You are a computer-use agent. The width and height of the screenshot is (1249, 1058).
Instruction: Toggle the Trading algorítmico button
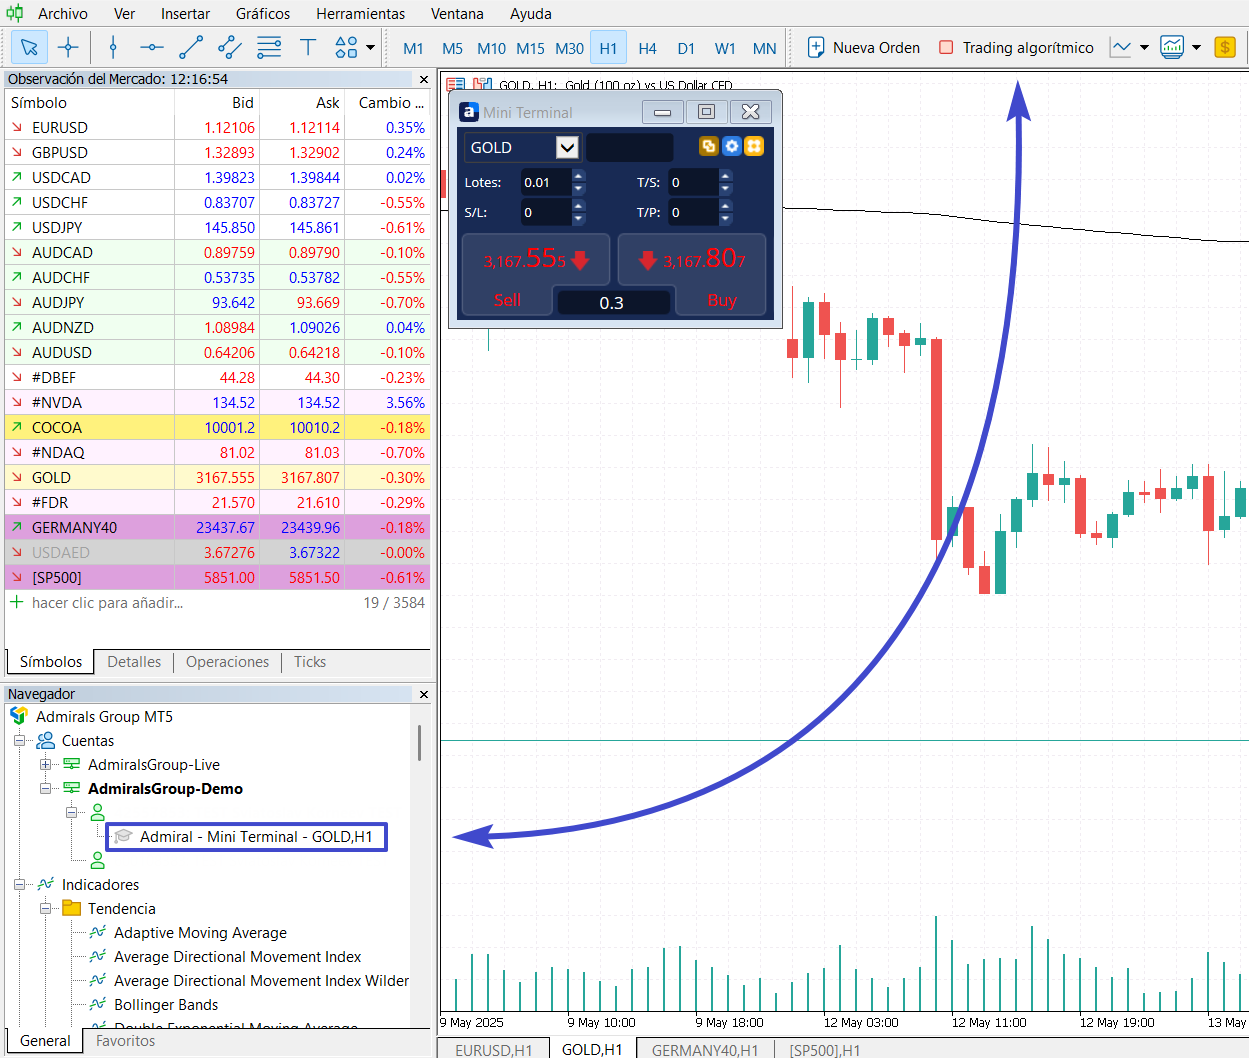point(1017,47)
